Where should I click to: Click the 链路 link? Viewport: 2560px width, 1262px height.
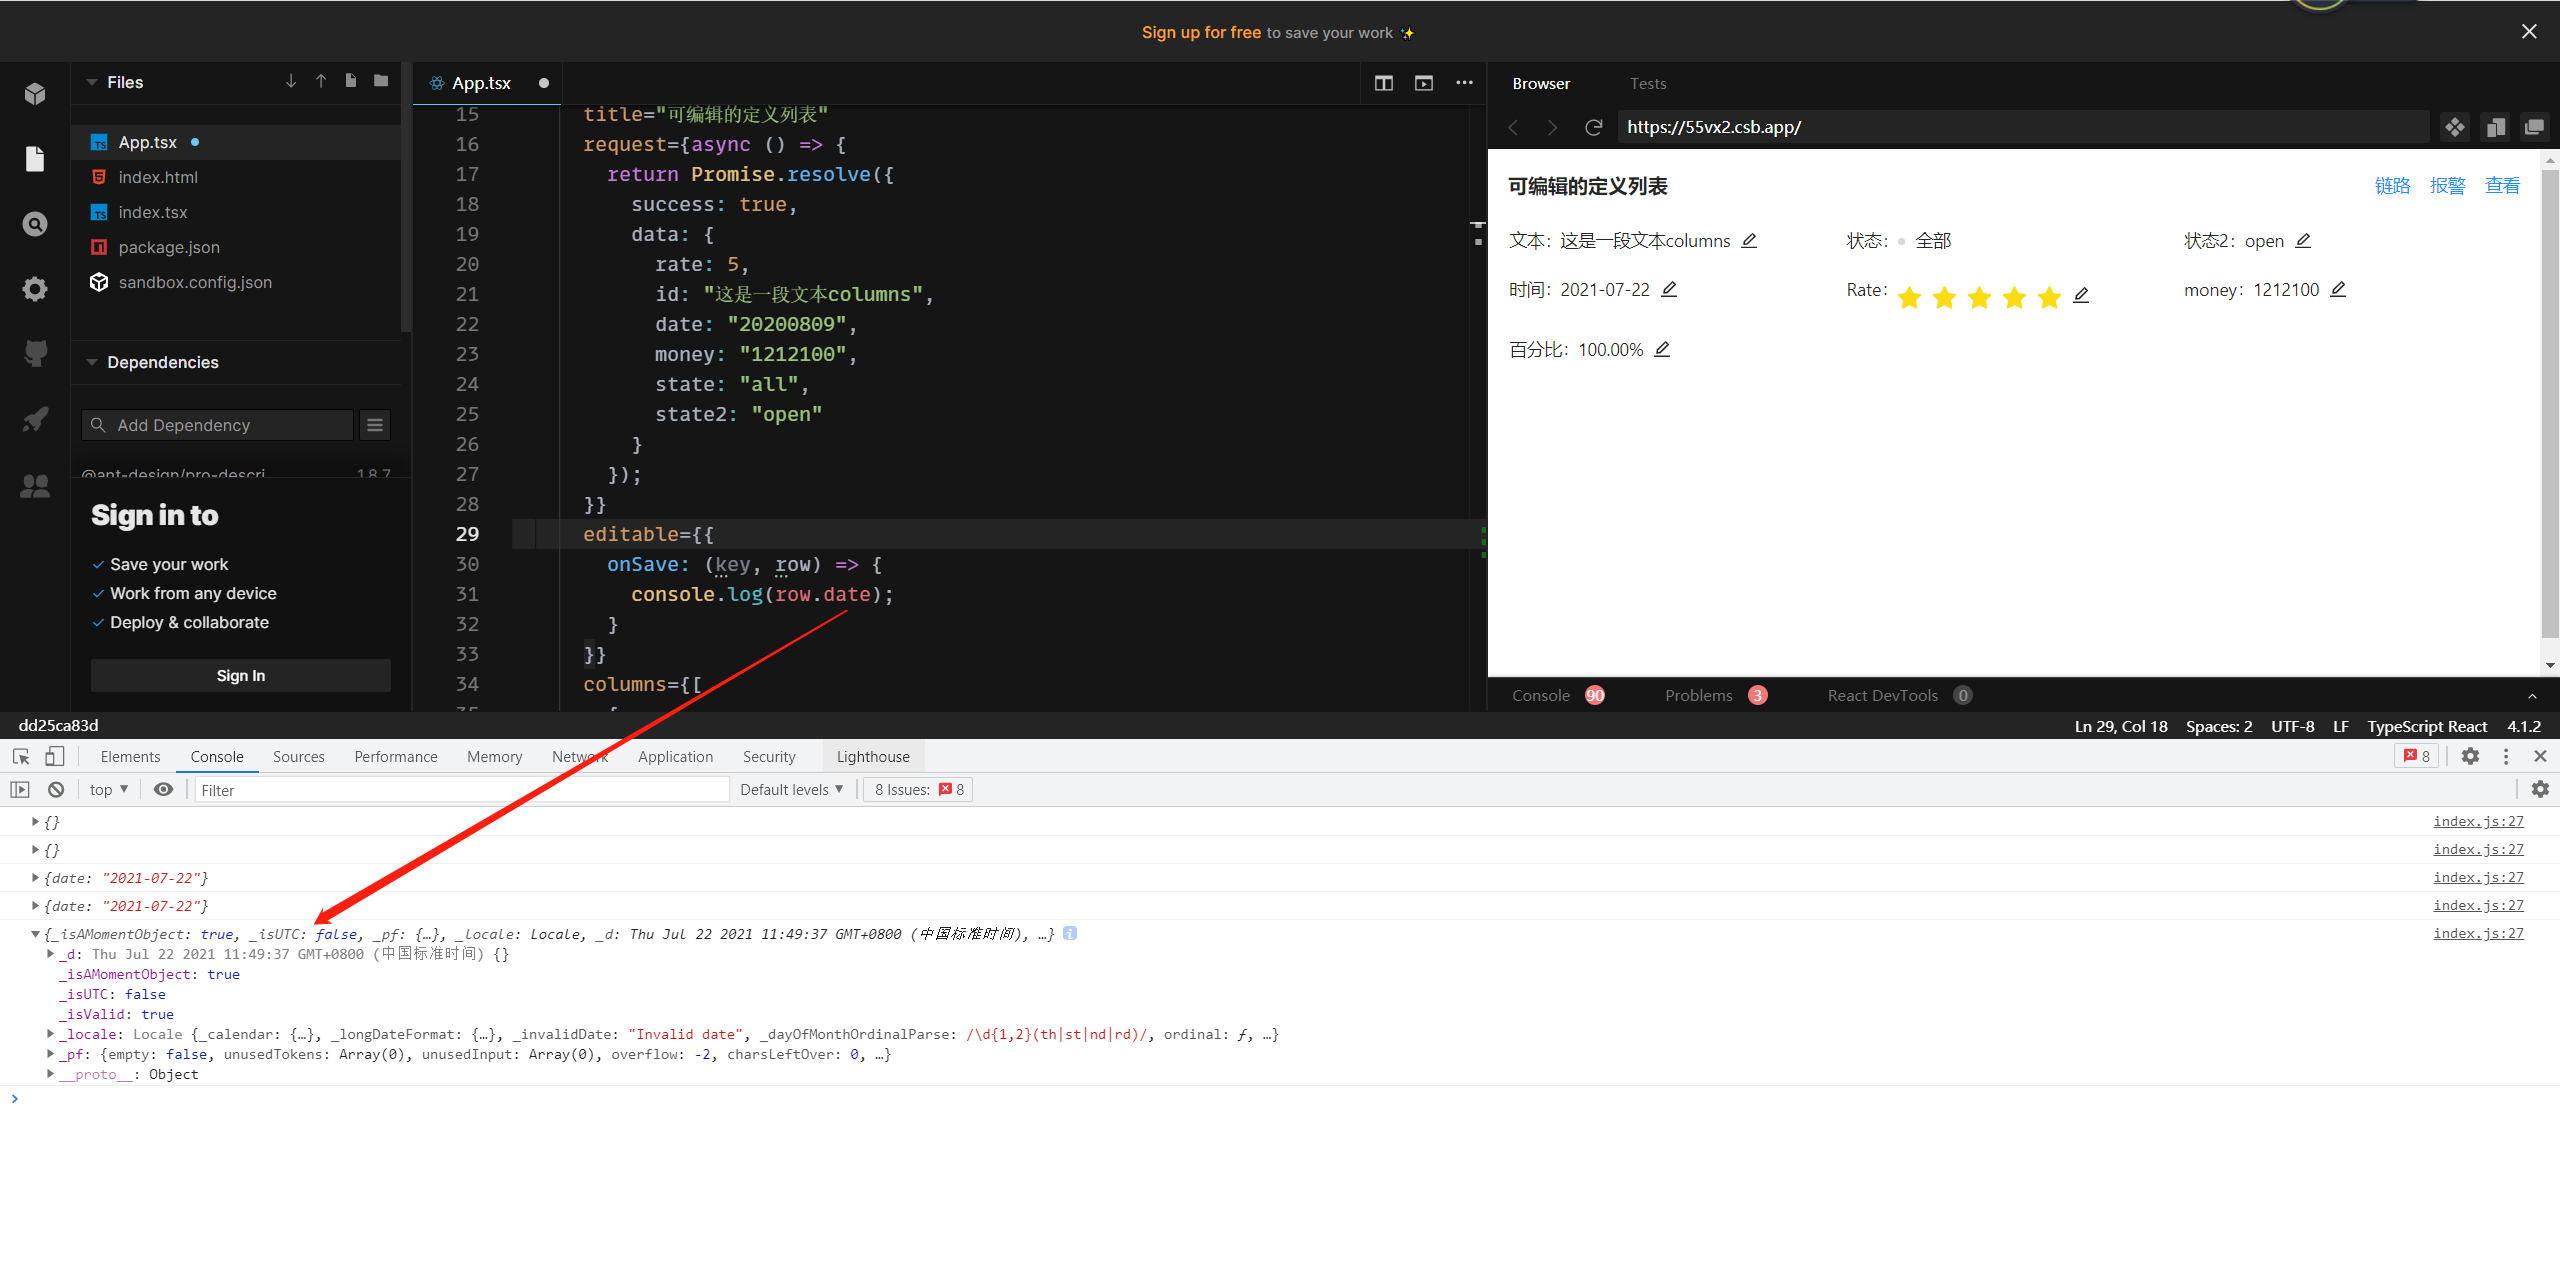[2392, 185]
